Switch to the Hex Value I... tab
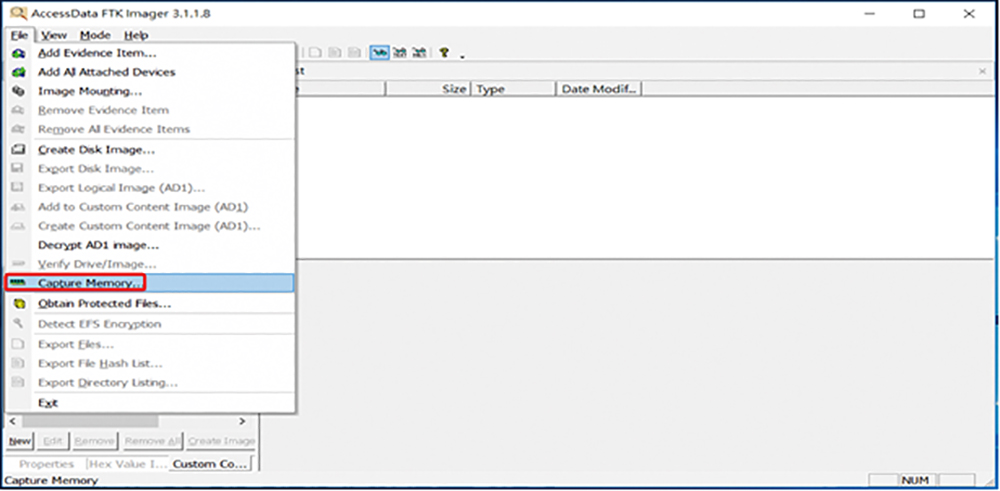Viewport: 1000px width, 491px height. tap(127, 464)
